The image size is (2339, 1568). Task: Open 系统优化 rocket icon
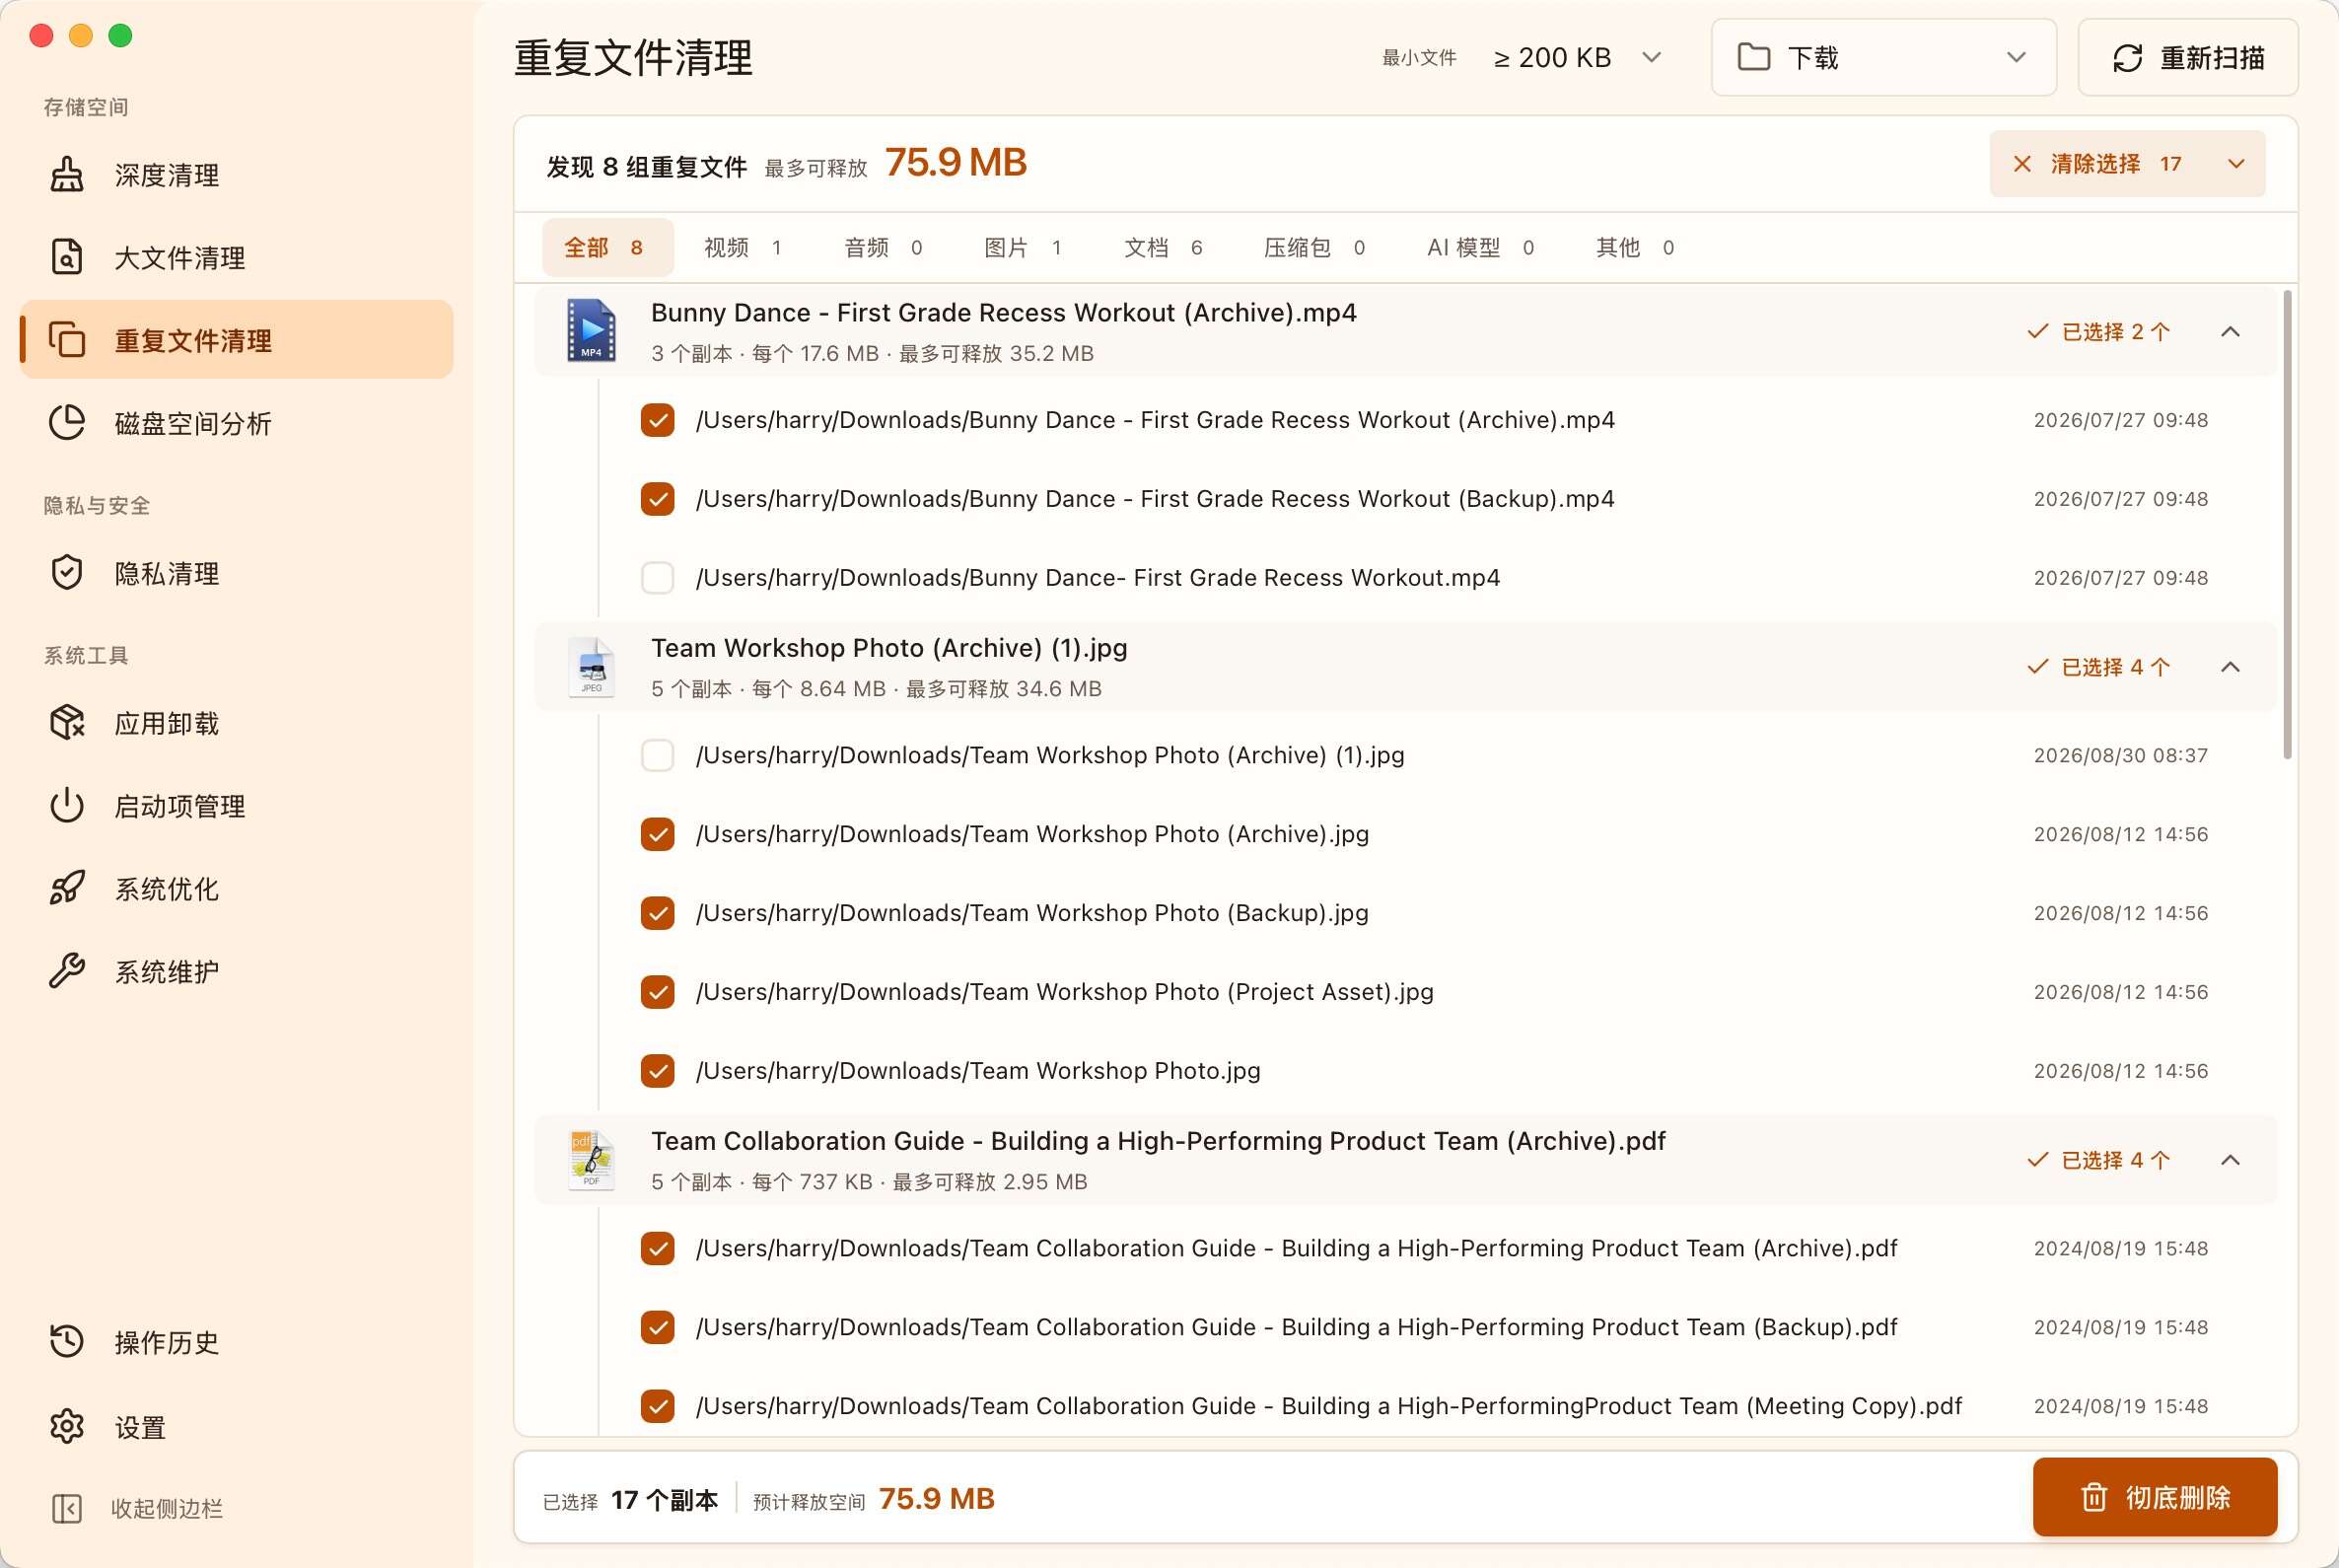click(67, 888)
